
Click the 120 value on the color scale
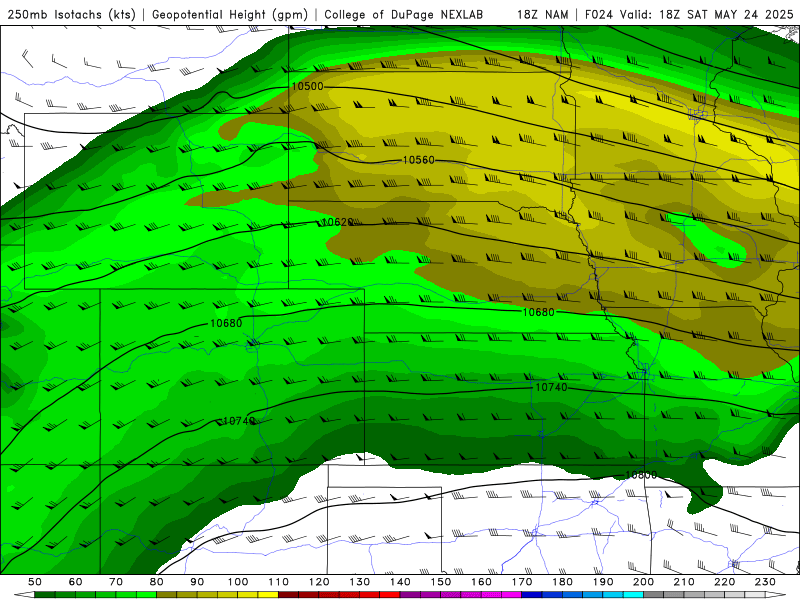319,582
